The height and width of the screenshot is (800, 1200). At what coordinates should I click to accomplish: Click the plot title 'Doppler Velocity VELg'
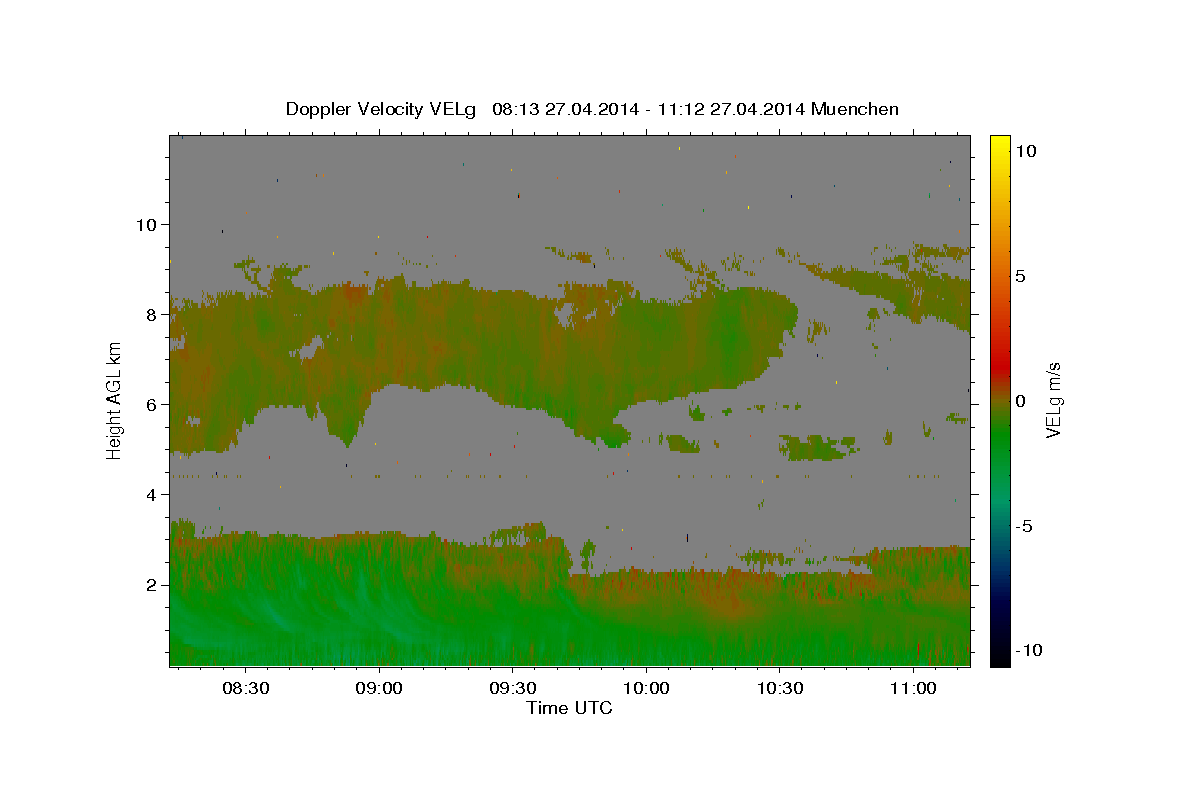tap(383, 109)
